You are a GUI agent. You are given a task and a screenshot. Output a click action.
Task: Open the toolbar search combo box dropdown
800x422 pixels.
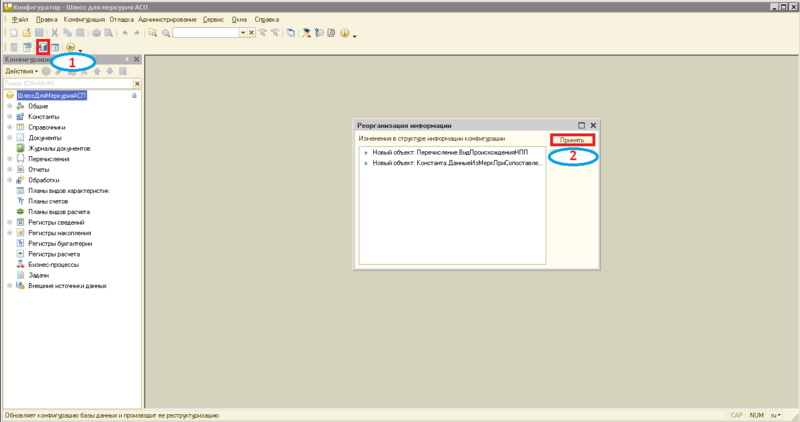[243, 33]
